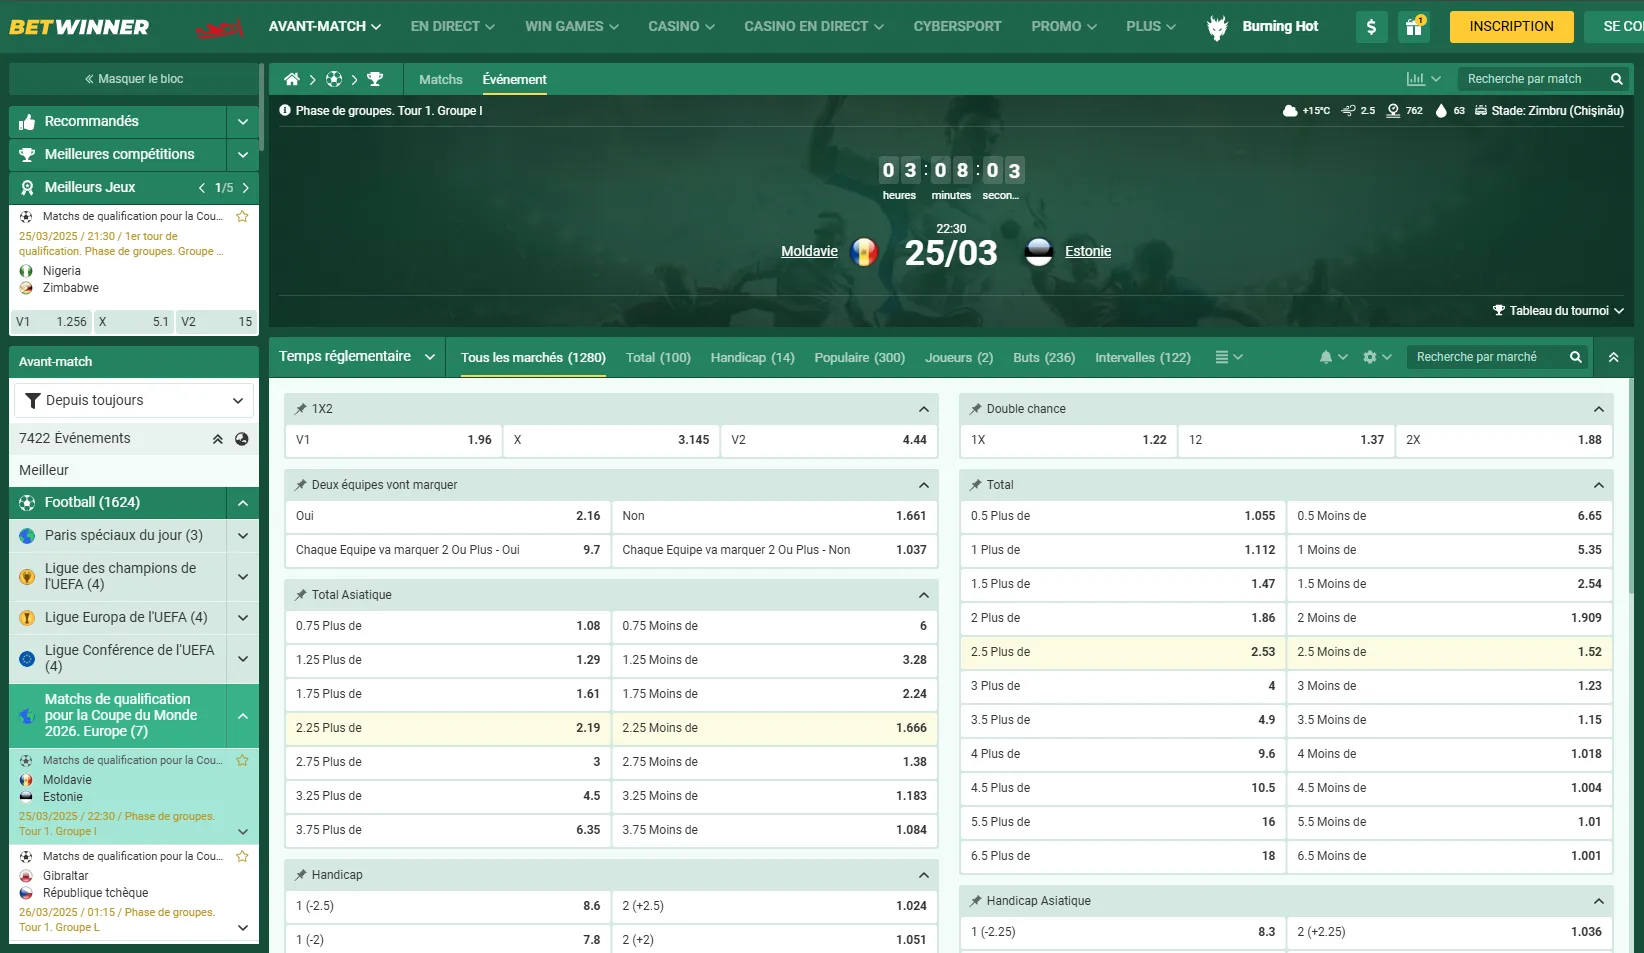Open the Tableau du tournoi link
Image resolution: width=1644 pixels, height=953 pixels.
(1556, 310)
